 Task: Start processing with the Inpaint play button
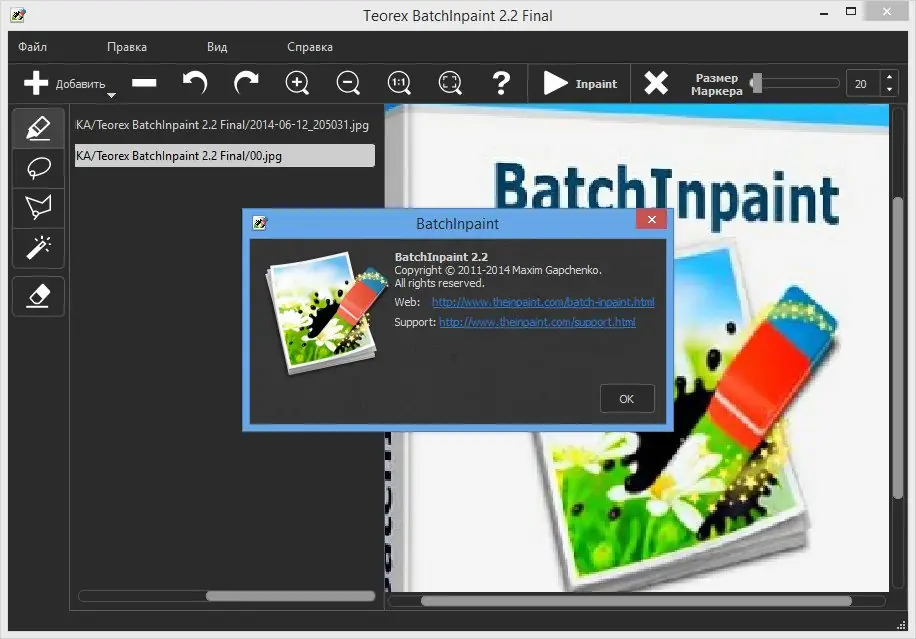(580, 84)
